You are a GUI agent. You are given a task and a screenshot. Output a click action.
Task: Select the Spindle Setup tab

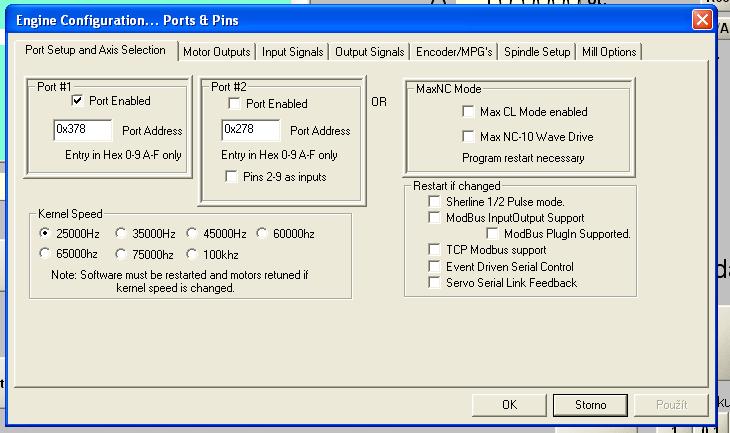coord(537,52)
